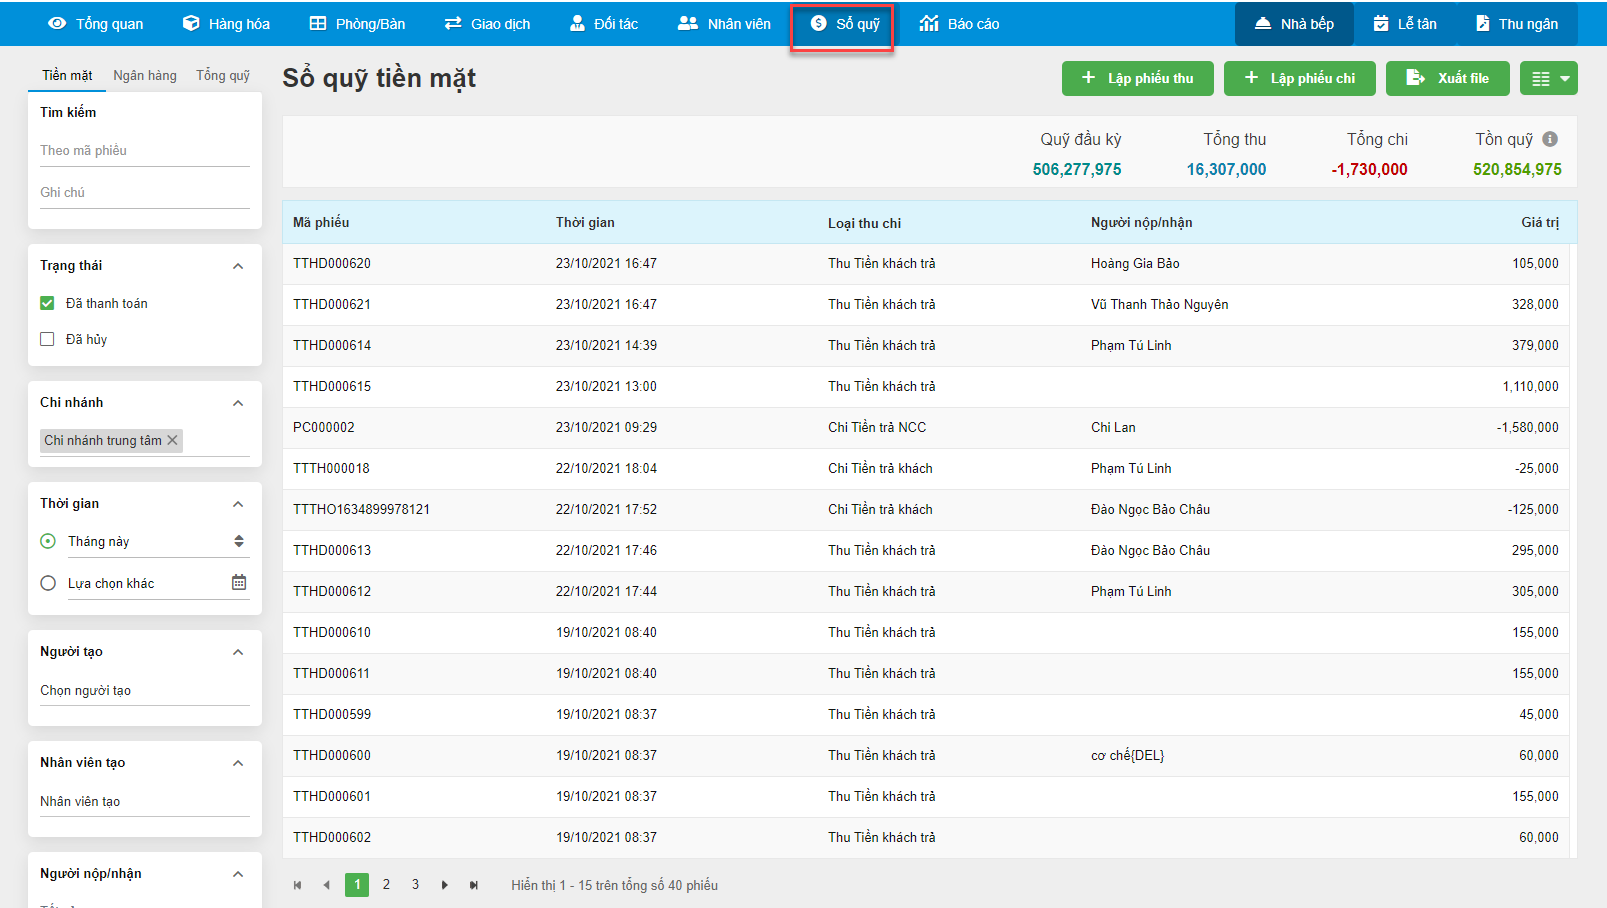Go to pagination page 2
This screenshot has width=1607, height=908.
pos(386,885)
